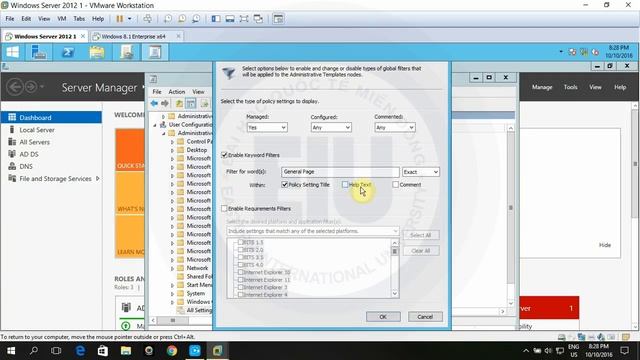Click VMware take snapshot icon
This screenshot has height=360, width=640.
pos(168,19)
